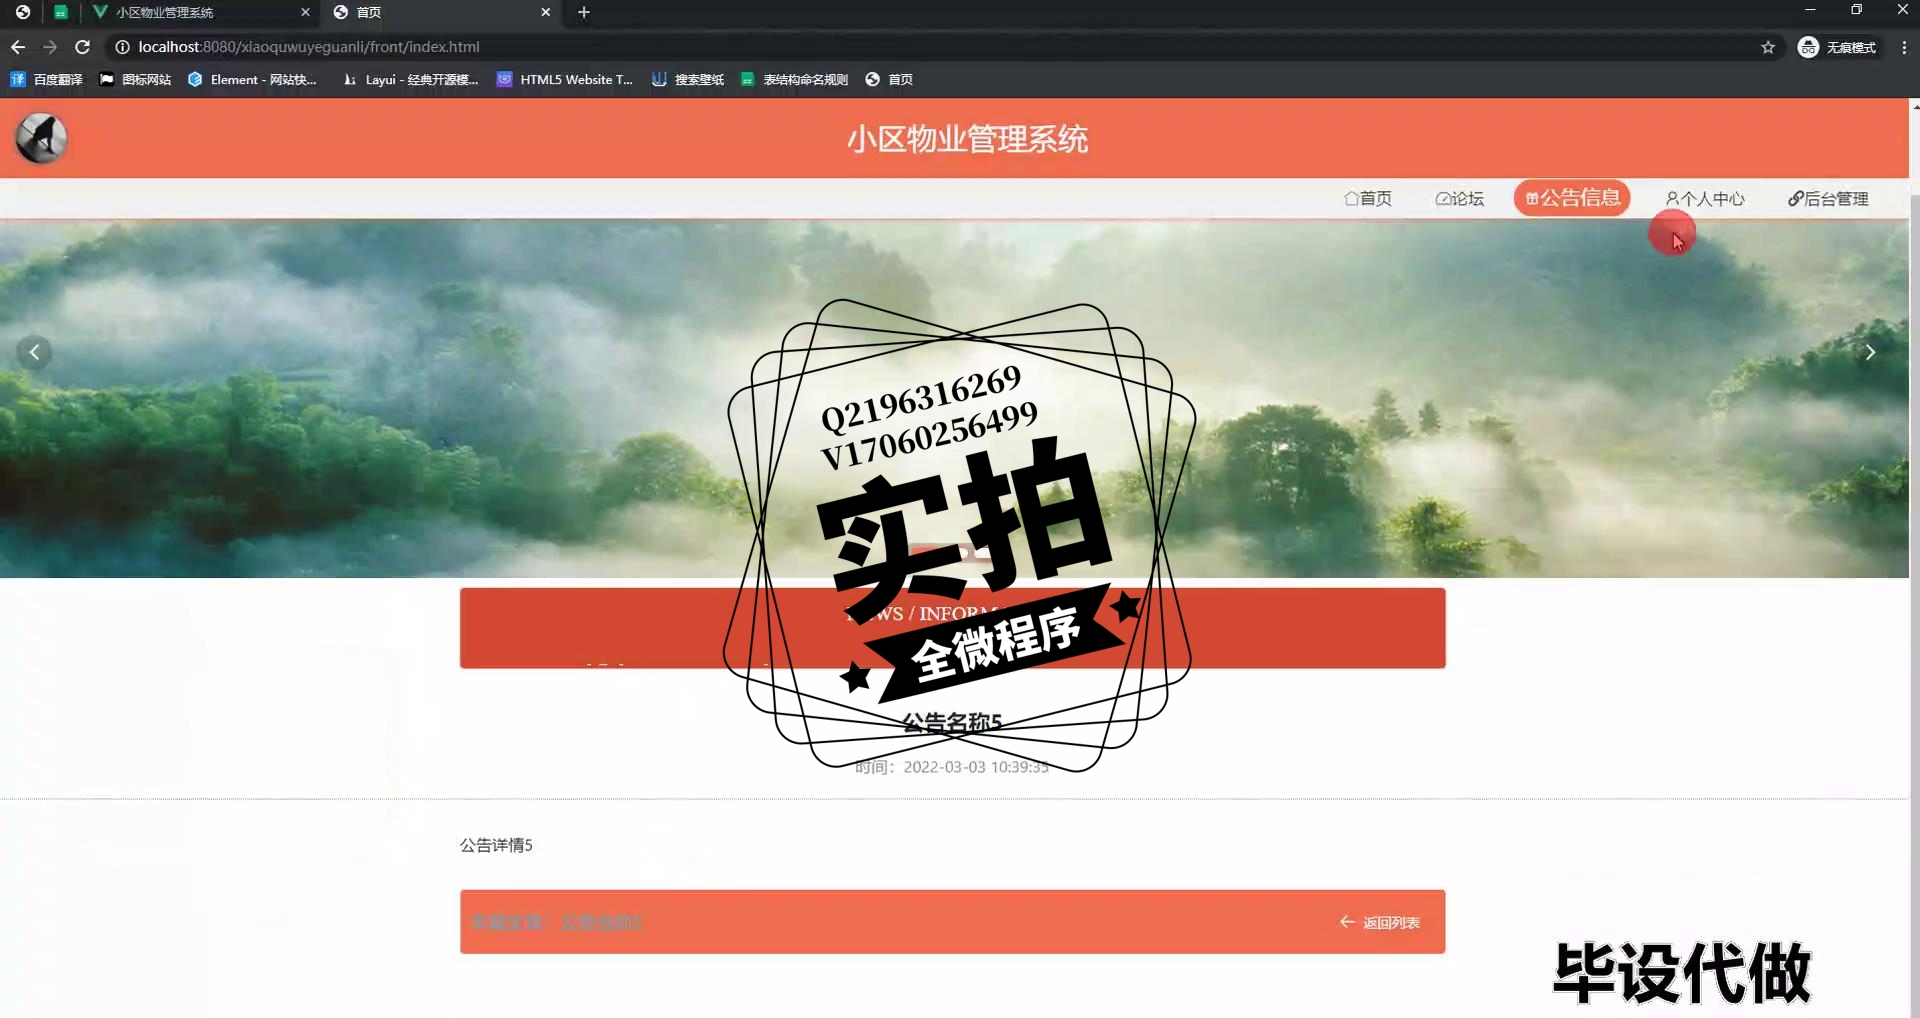Screen dimensions: 1920x1018
Task: Switch to the 小区物业管理系统 tab
Action: pos(200,12)
